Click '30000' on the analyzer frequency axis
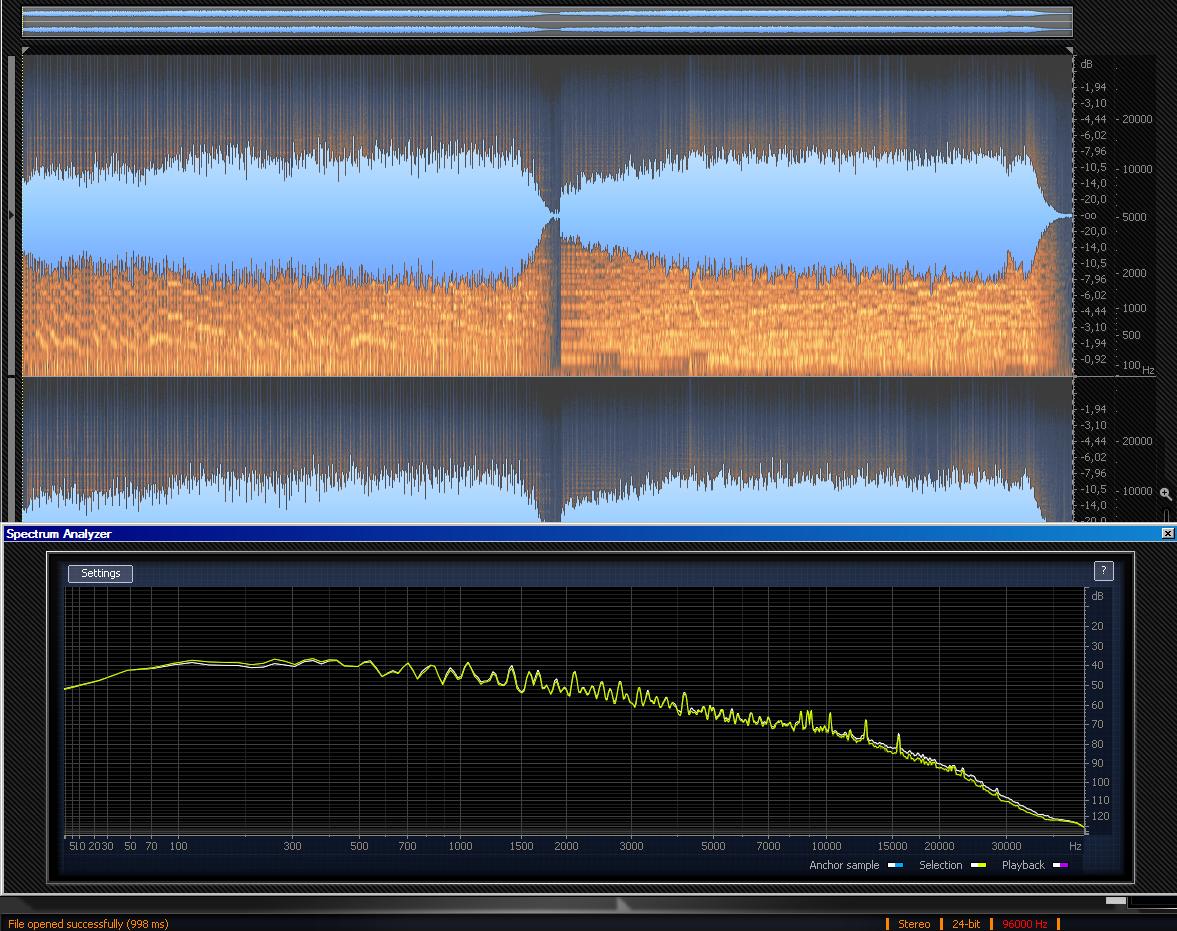The height and width of the screenshot is (931, 1177). click(x=1006, y=846)
